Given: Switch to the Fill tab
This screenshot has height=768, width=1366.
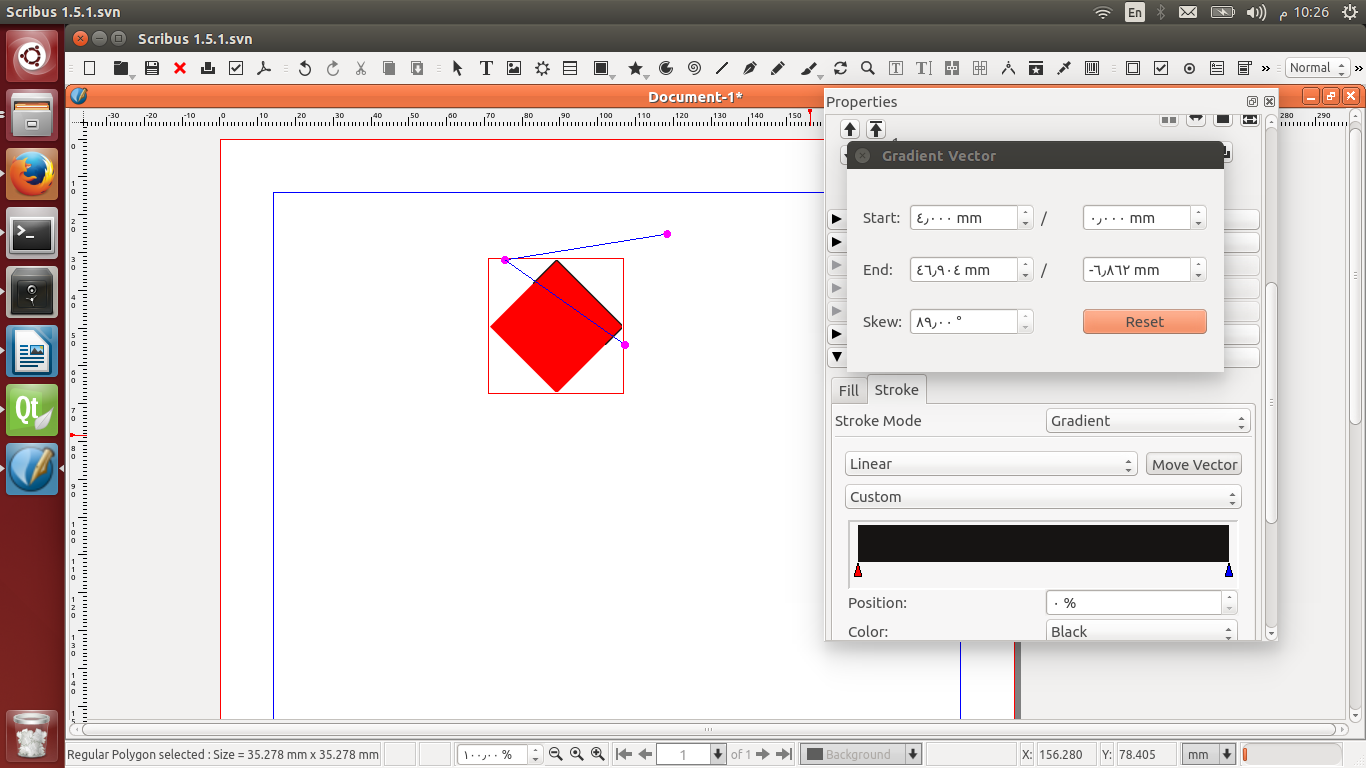Looking at the screenshot, I should coord(848,390).
